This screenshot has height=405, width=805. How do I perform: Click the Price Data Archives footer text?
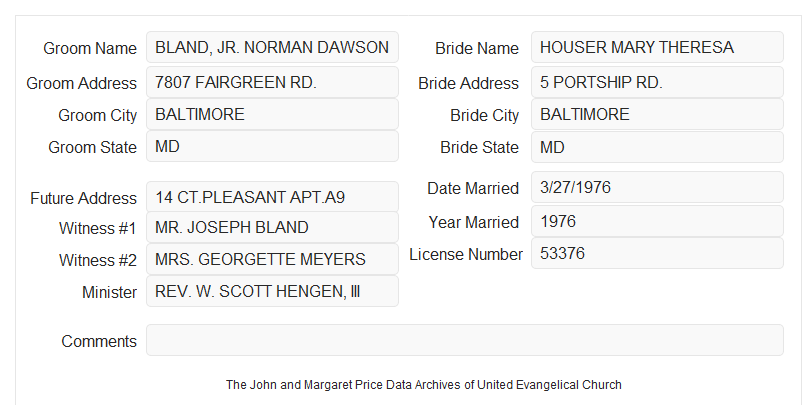424,384
